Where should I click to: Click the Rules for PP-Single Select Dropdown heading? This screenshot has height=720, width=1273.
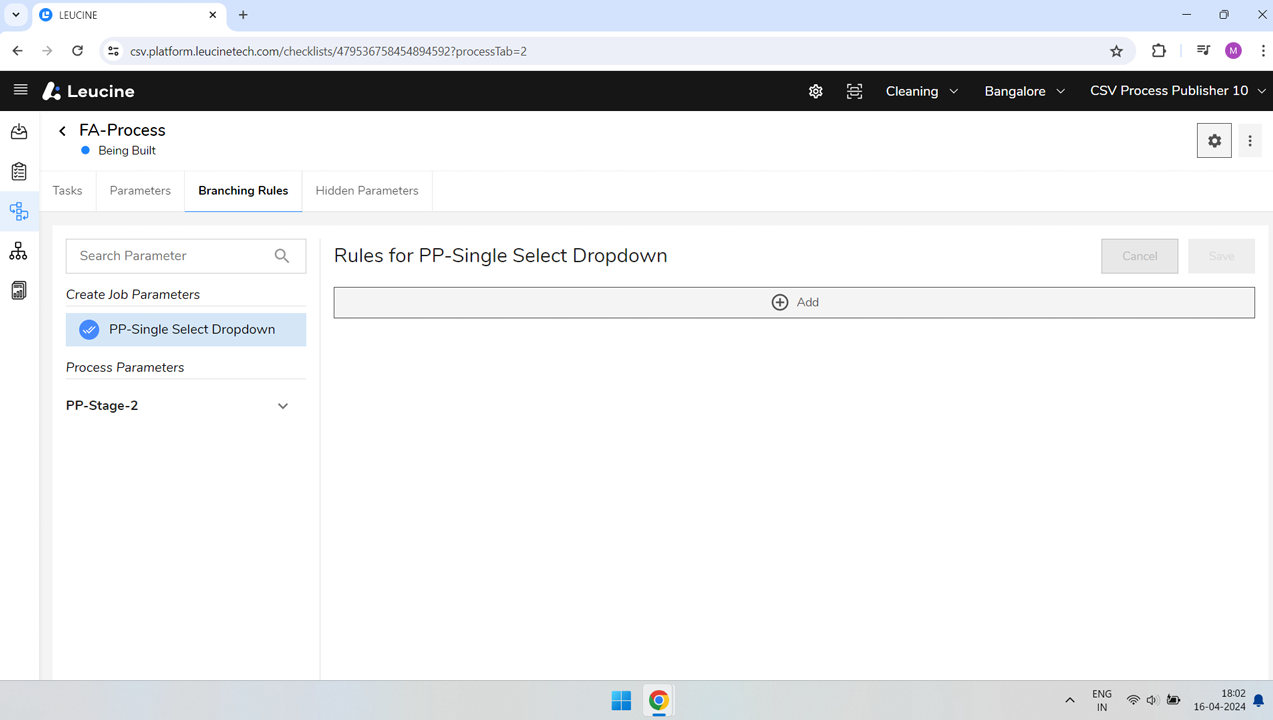click(500, 256)
